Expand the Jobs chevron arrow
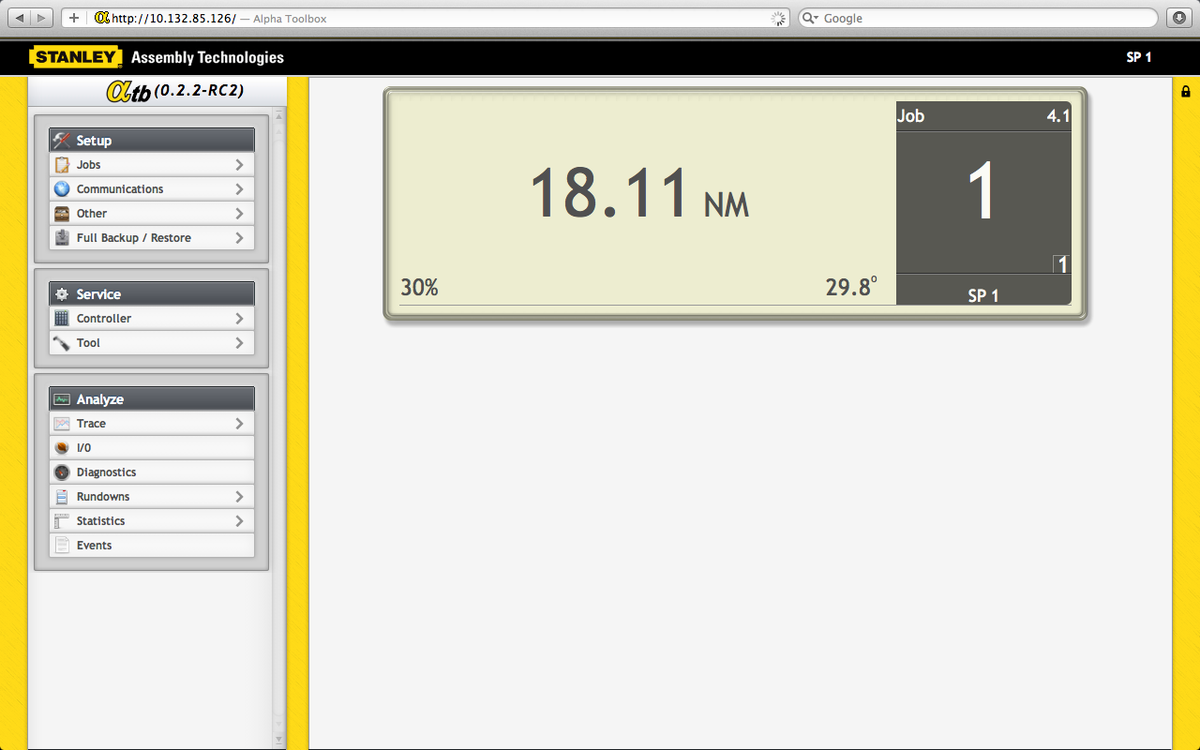The width and height of the screenshot is (1200, 750). pyautogui.click(x=239, y=165)
